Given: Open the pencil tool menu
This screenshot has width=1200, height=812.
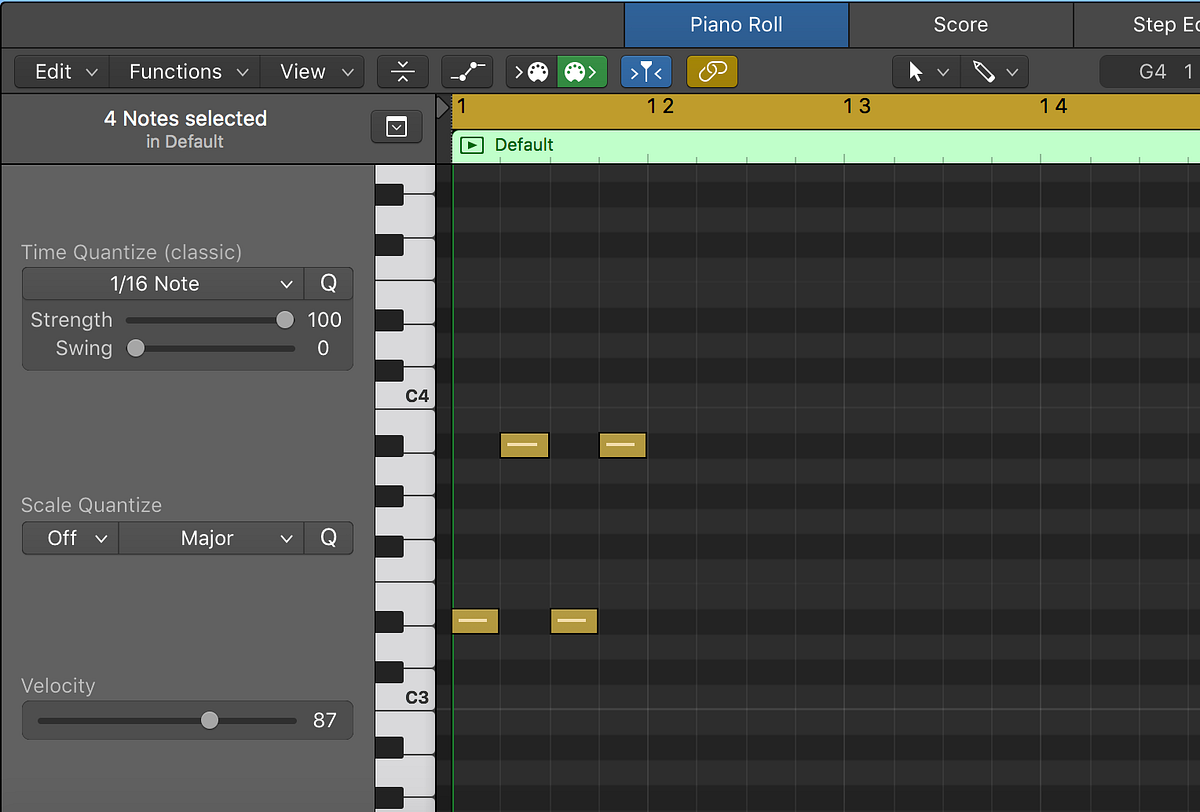Looking at the screenshot, I should click(995, 72).
